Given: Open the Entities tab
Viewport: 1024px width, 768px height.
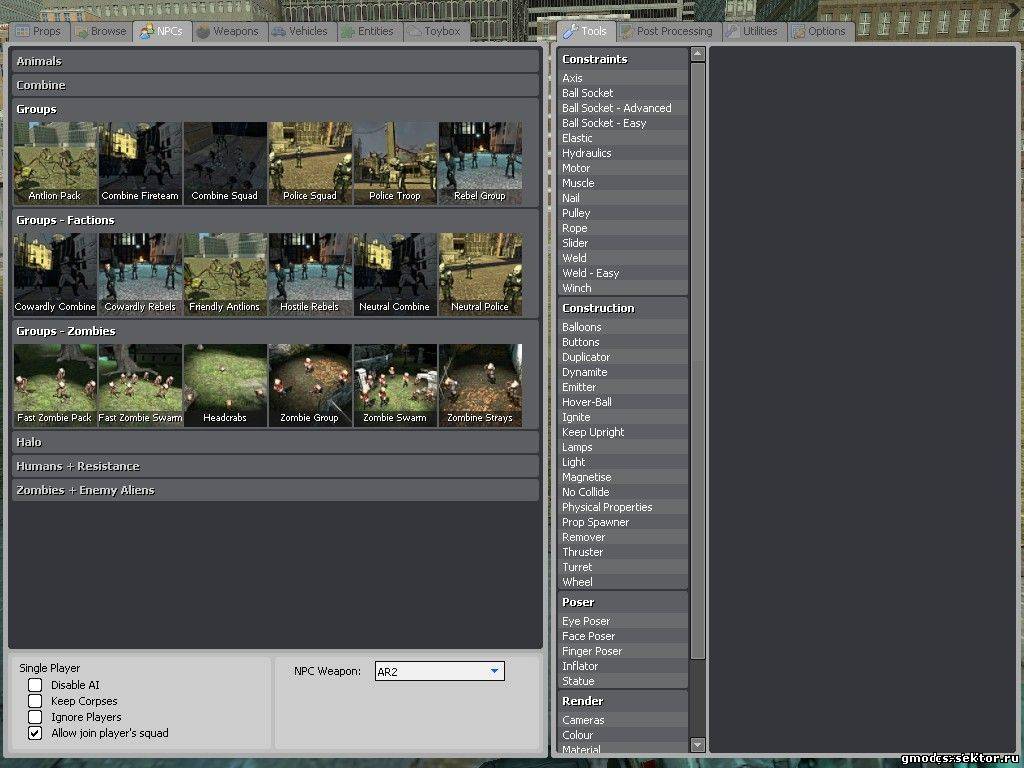Looking at the screenshot, I should 369,31.
